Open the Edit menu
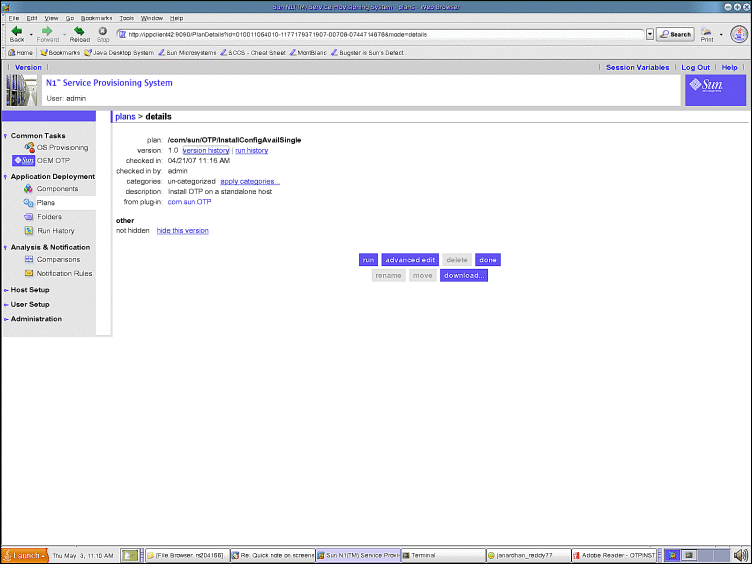The image size is (752, 564). pos(32,18)
